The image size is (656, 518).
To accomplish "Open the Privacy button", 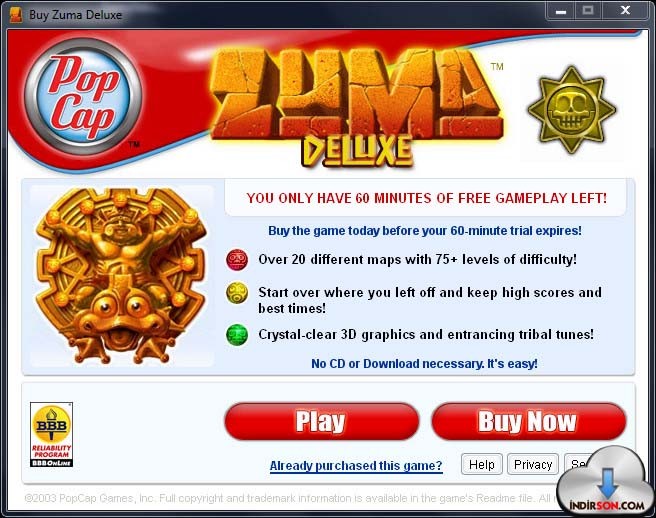I will pos(533,464).
